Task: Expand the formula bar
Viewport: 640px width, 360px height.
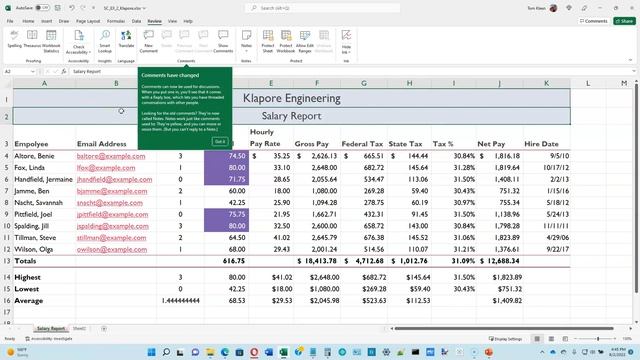Action: (633, 71)
